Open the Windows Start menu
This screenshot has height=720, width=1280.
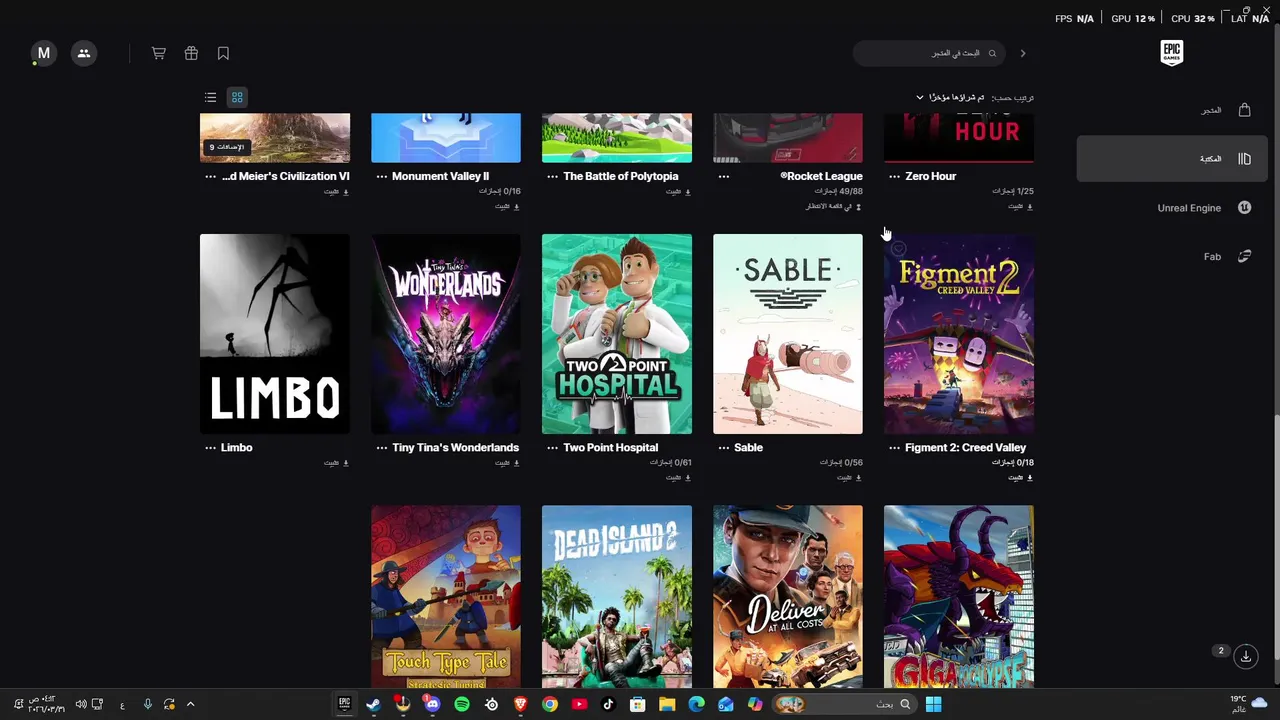[933, 704]
